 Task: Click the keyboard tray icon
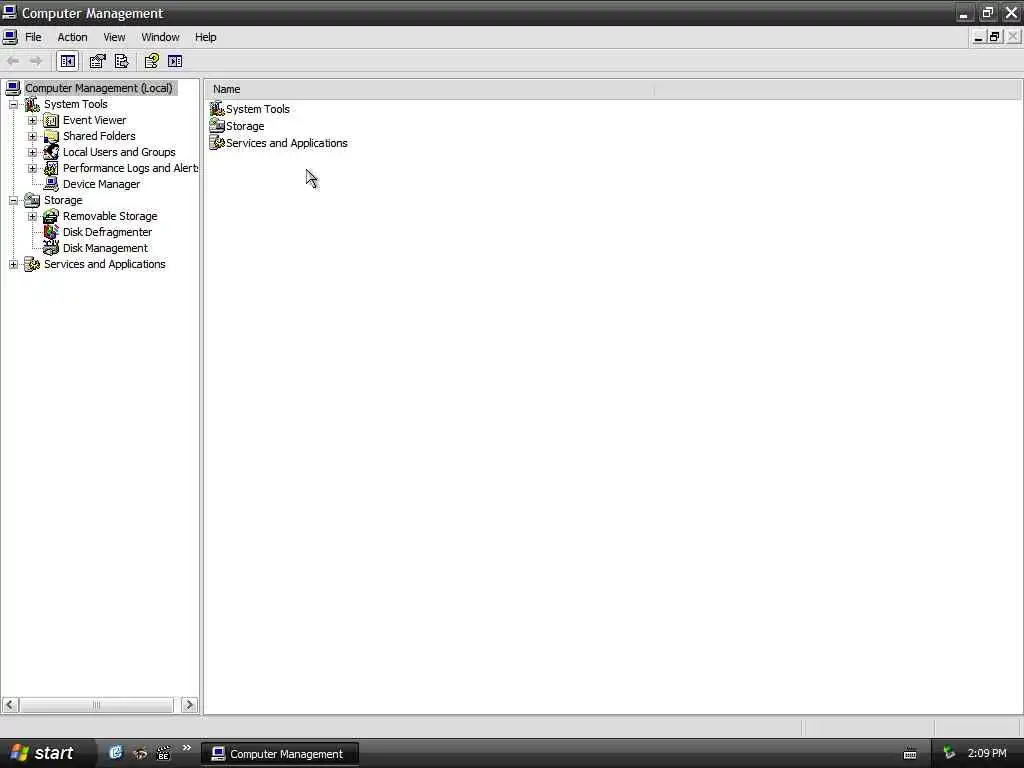click(x=910, y=755)
